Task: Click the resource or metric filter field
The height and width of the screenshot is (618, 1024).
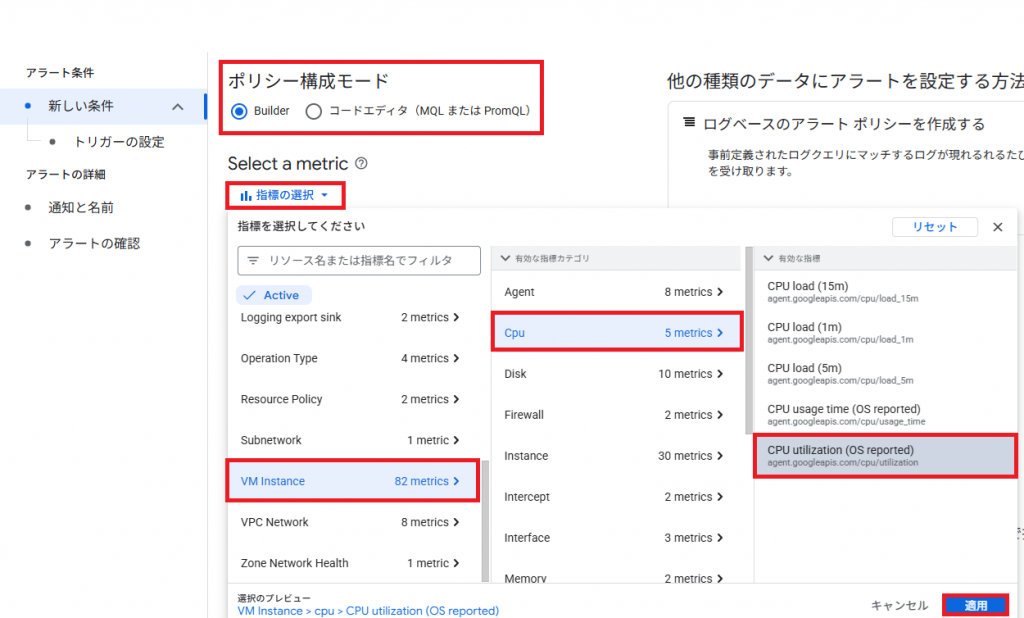Action: (360, 260)
